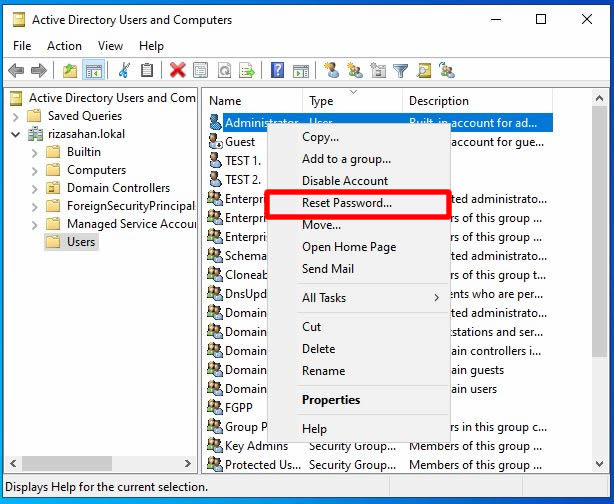Click the Refresh toolbar icon
Viewport: 614px width, 504px height.
pyautogui.click(x=224, y=71)
